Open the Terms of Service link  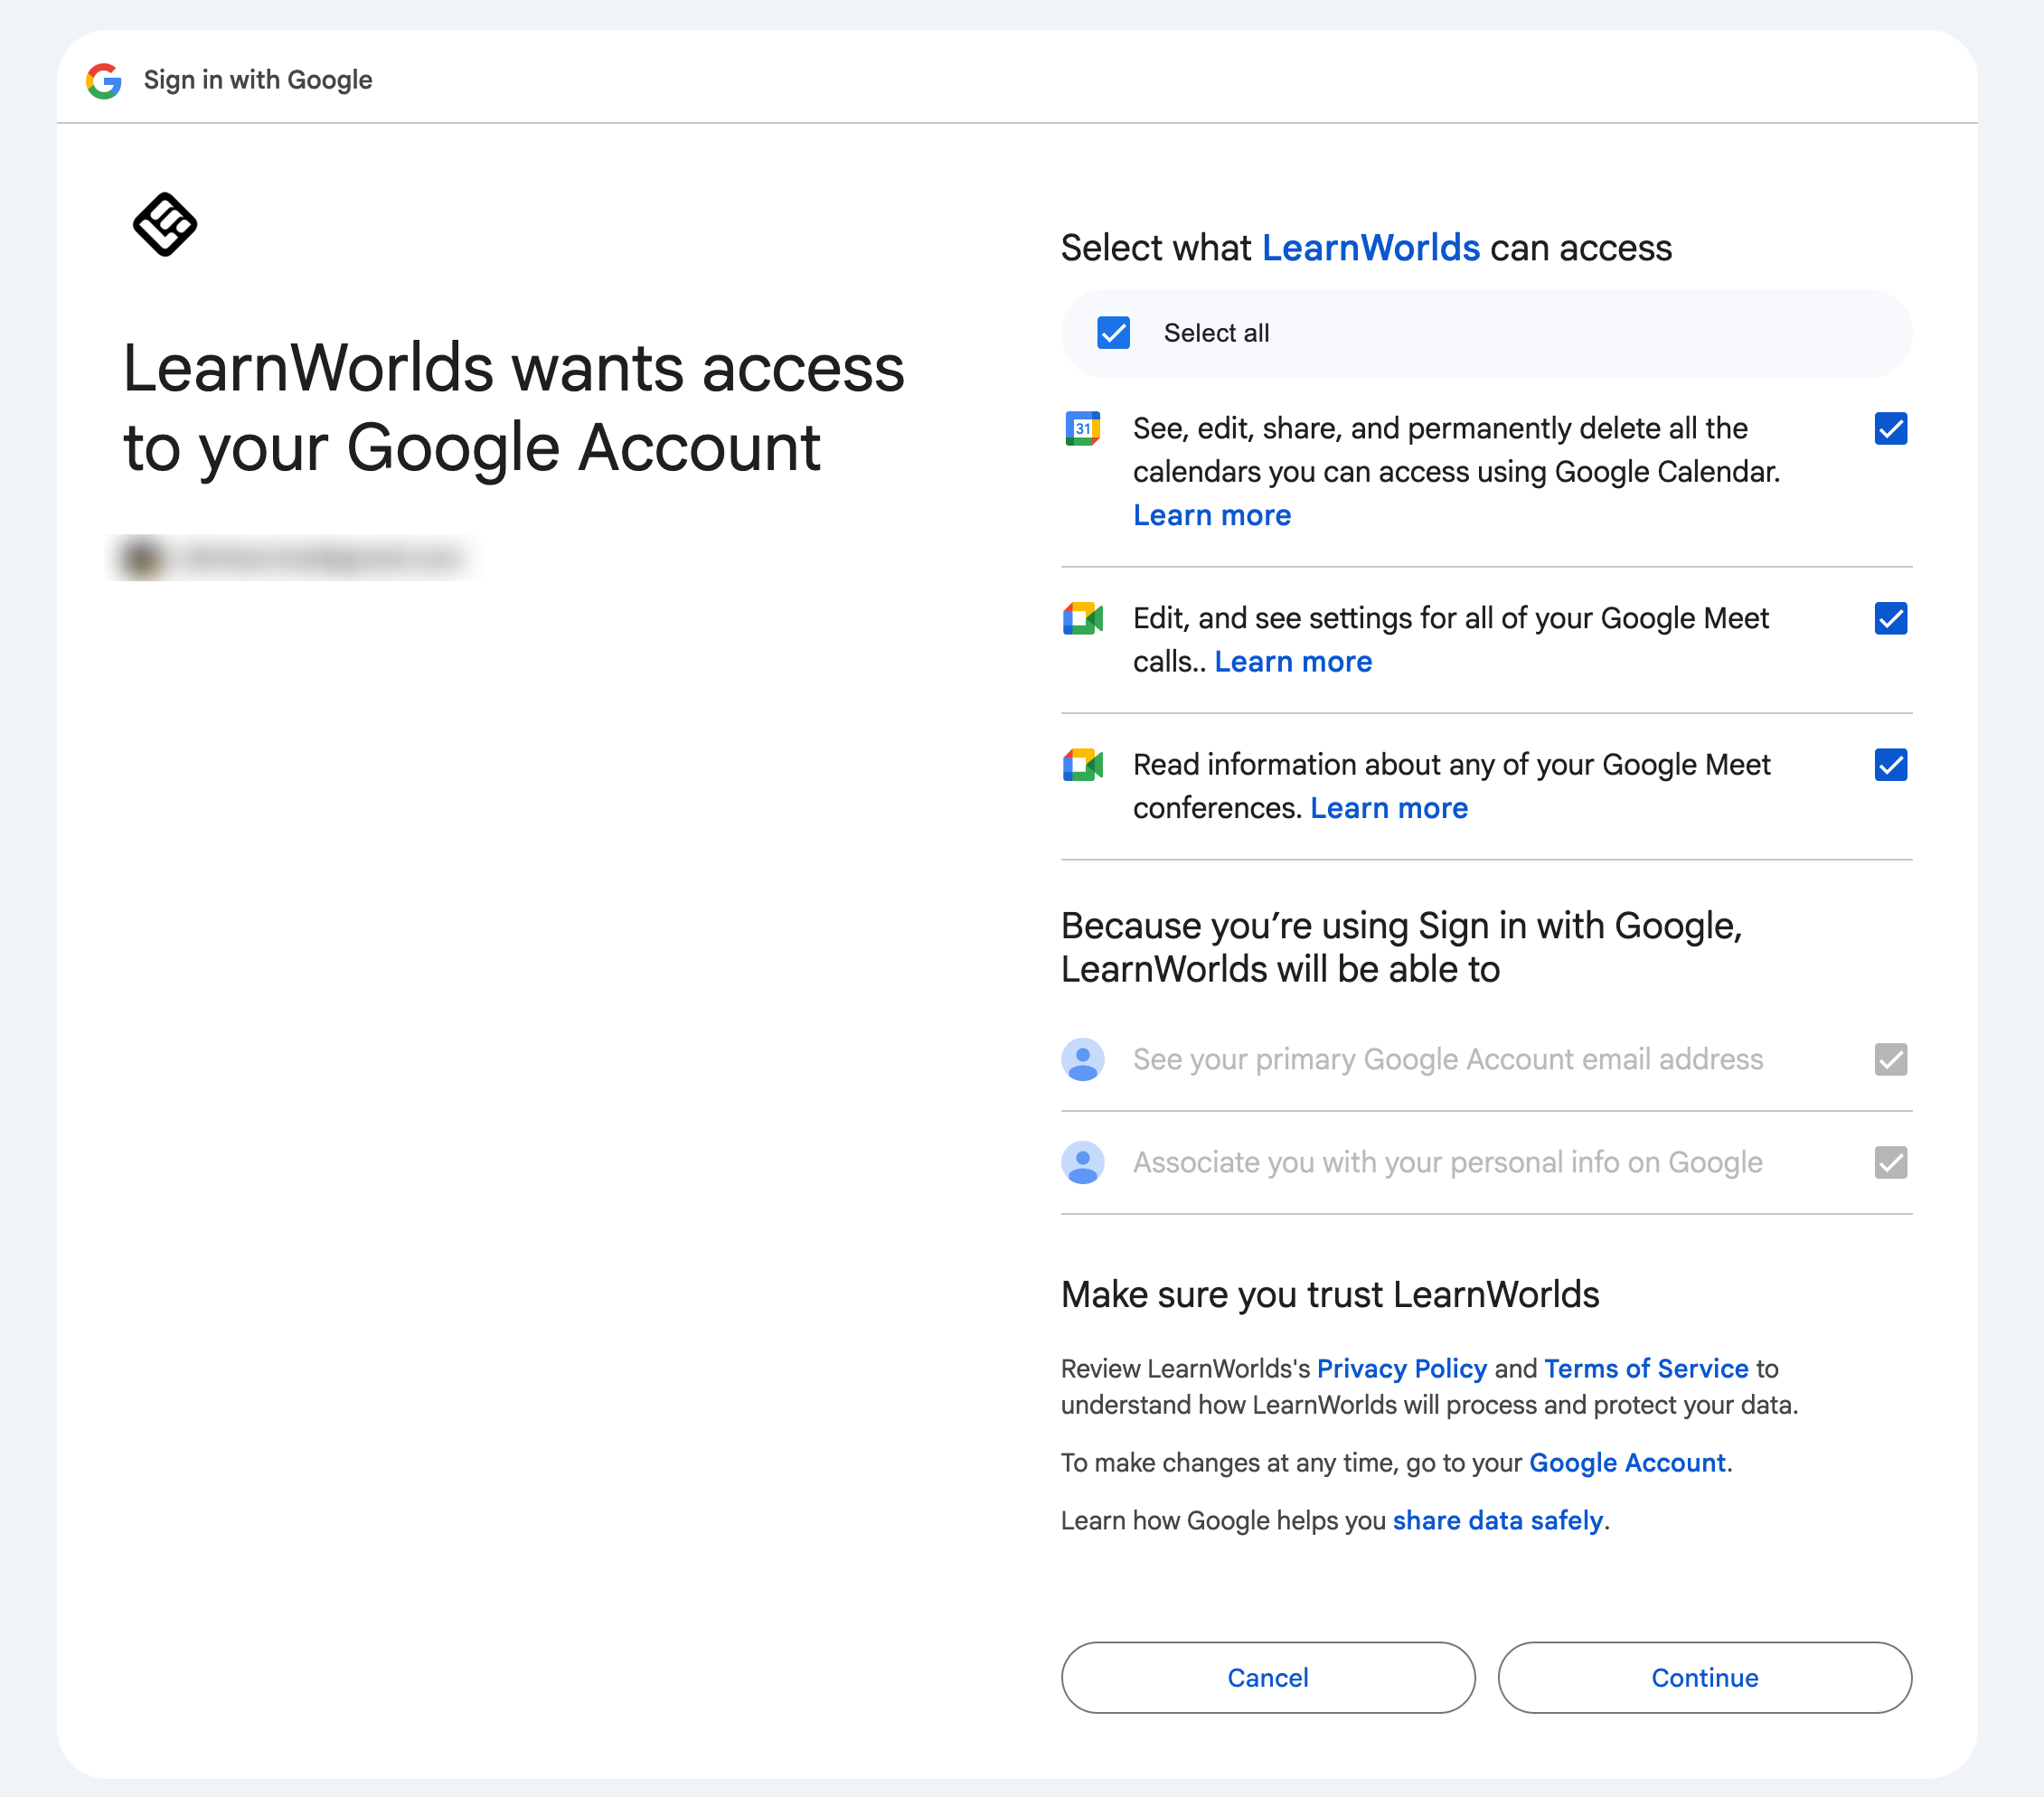coord(1645,1368)
